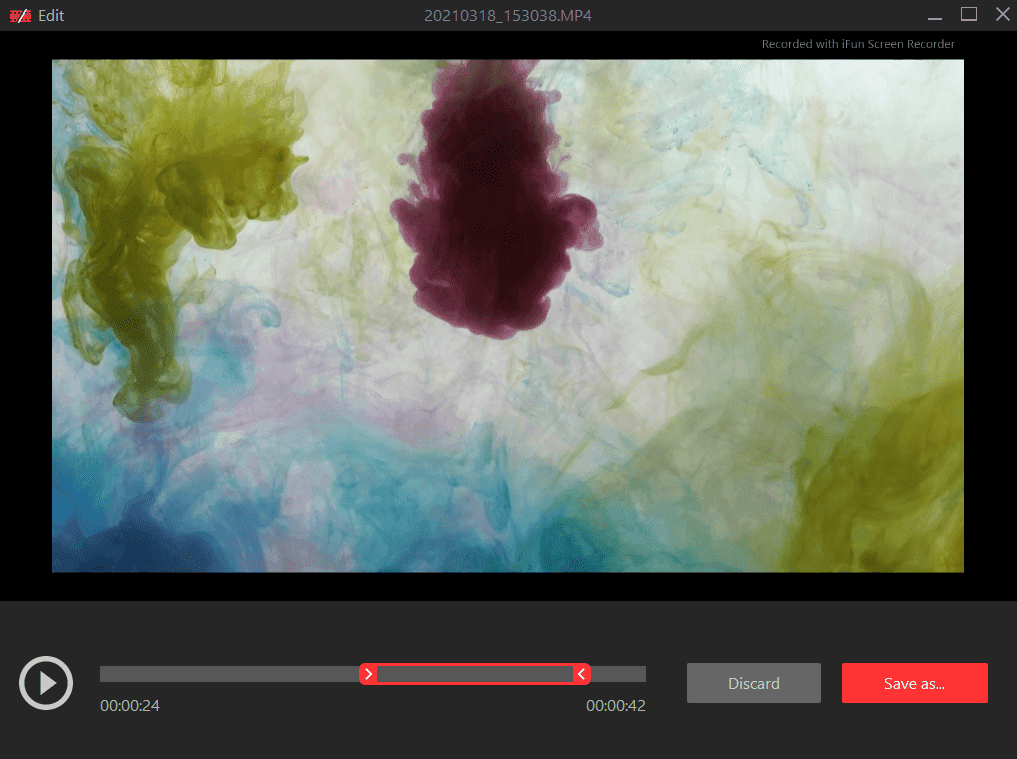Viewport: 1017px width, 759px height.
Task: Close the Edit window
Action: (x=1002, y=14)
